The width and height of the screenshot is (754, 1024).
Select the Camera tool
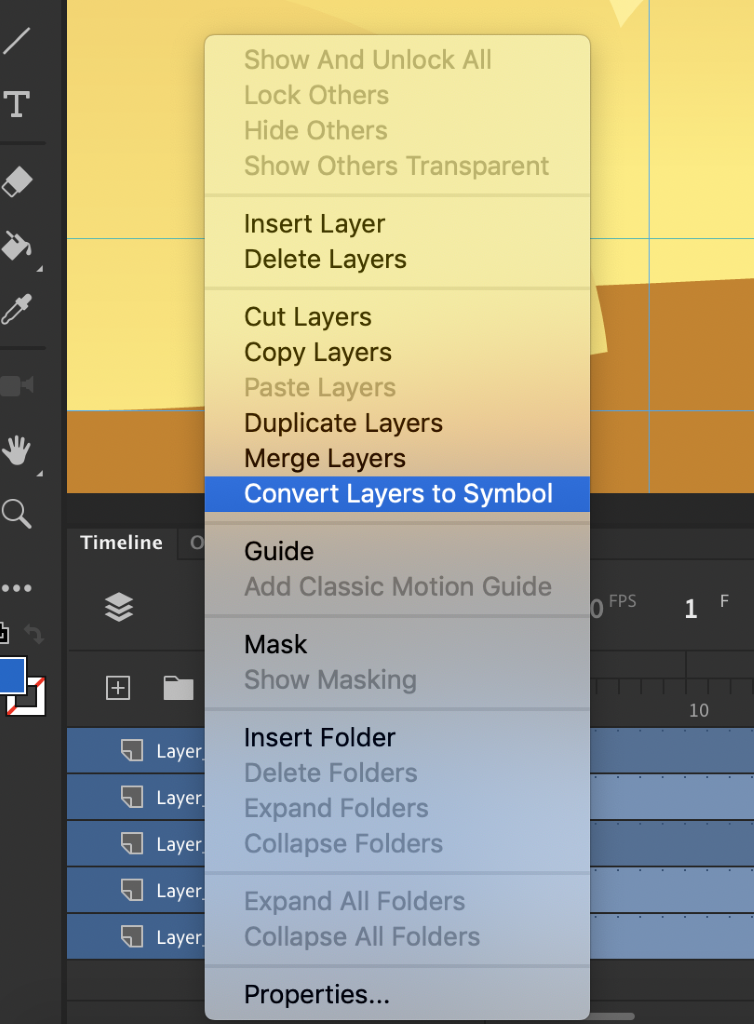[x=17, y=385]
